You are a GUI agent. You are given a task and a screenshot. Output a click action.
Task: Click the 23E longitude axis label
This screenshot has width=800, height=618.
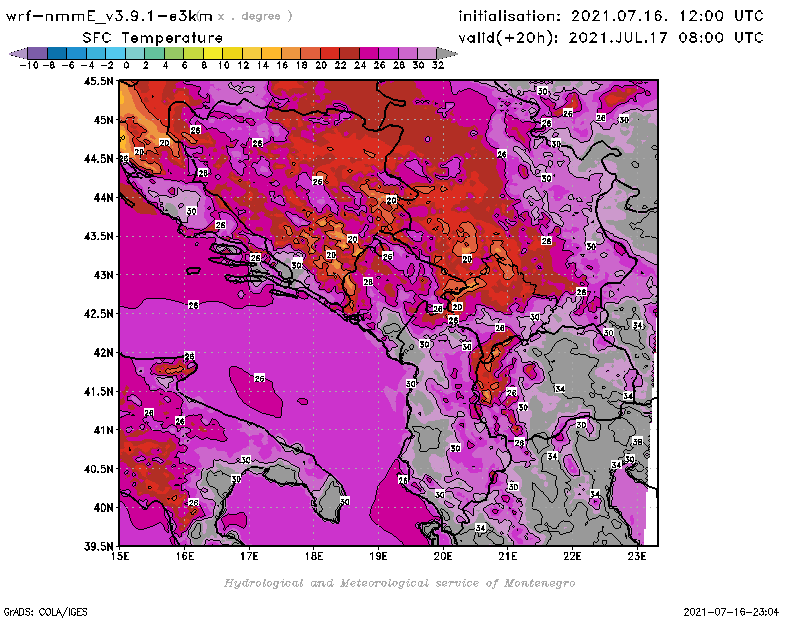pyautogui.click(x=637, y=556)
